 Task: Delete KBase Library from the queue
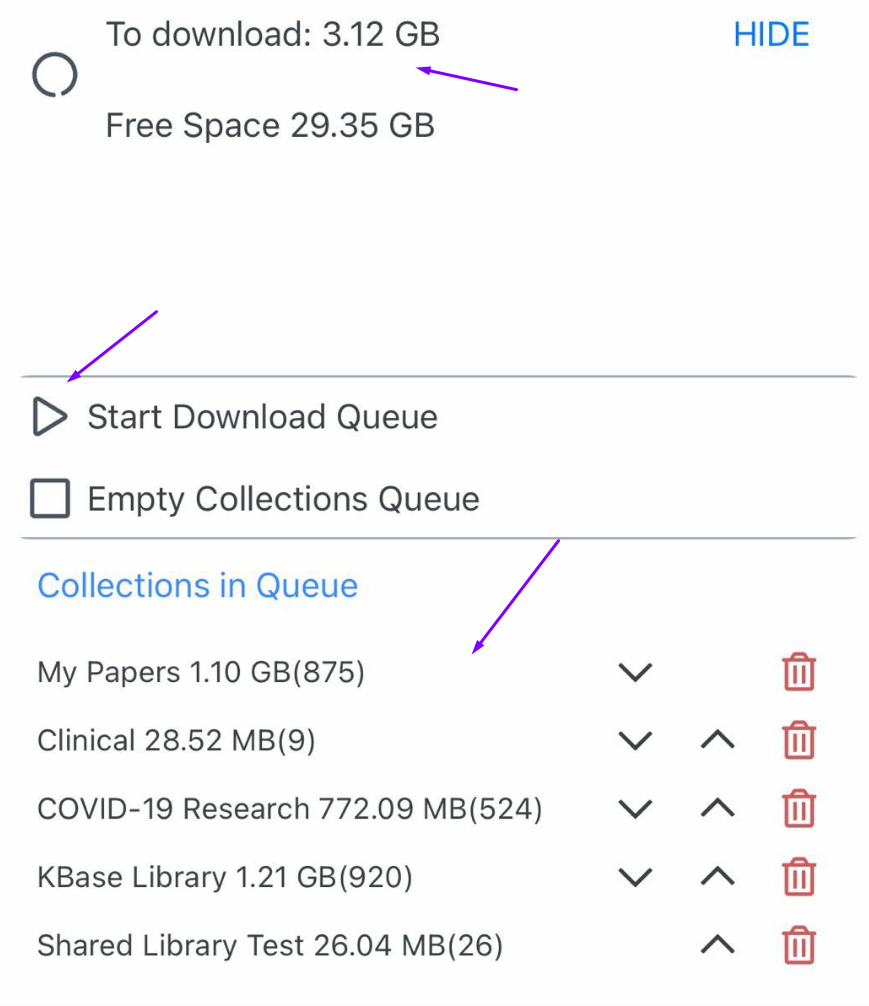[x=798, y=877]
